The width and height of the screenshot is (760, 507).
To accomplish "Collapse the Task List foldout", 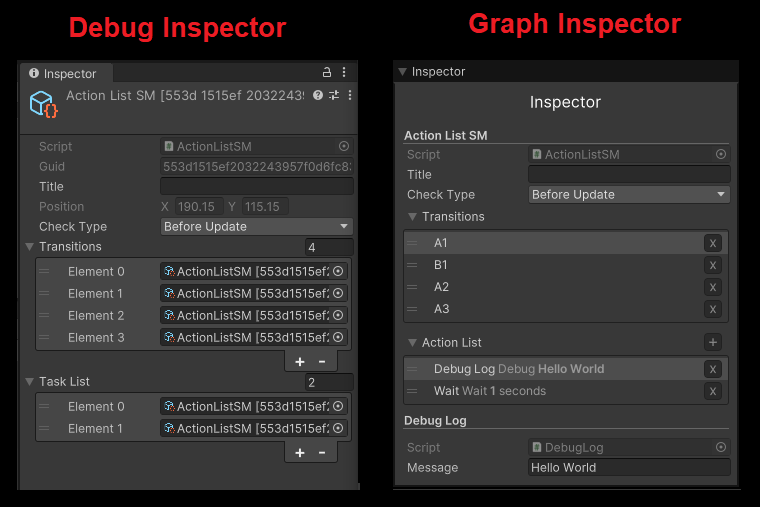I will (29, 382).
